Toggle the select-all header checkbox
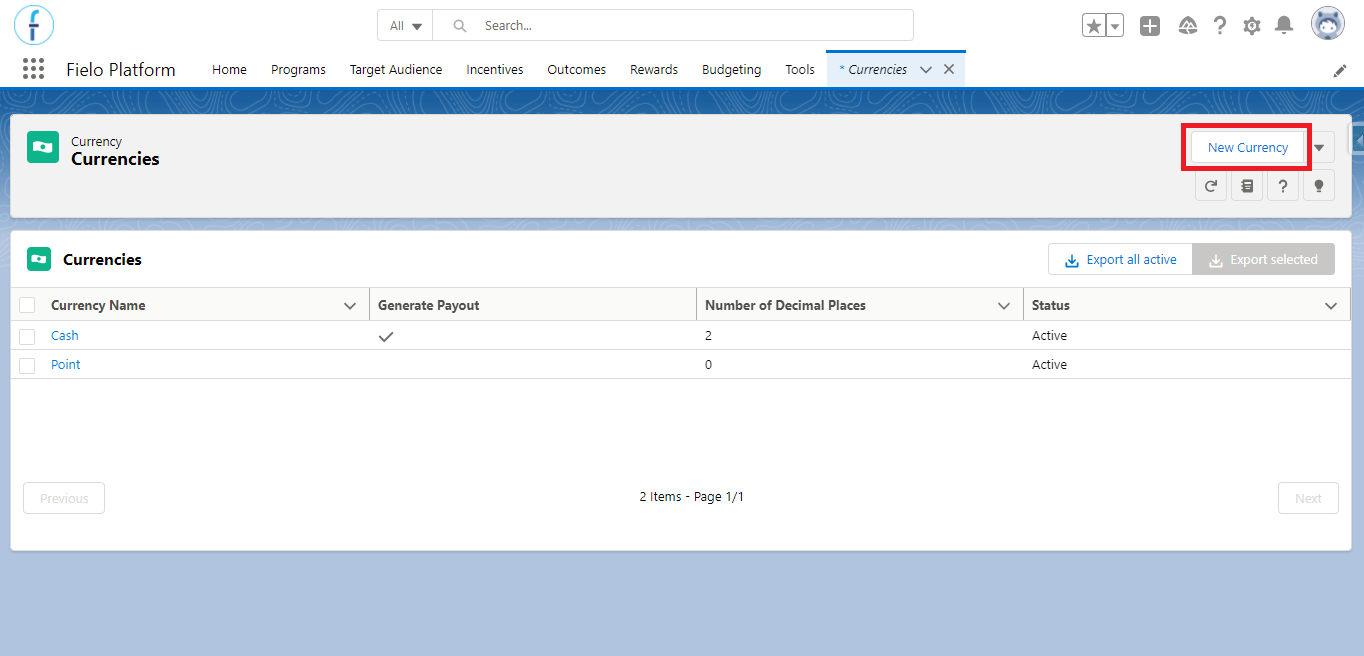1364x656 pixels. click(x=27, y=305)
